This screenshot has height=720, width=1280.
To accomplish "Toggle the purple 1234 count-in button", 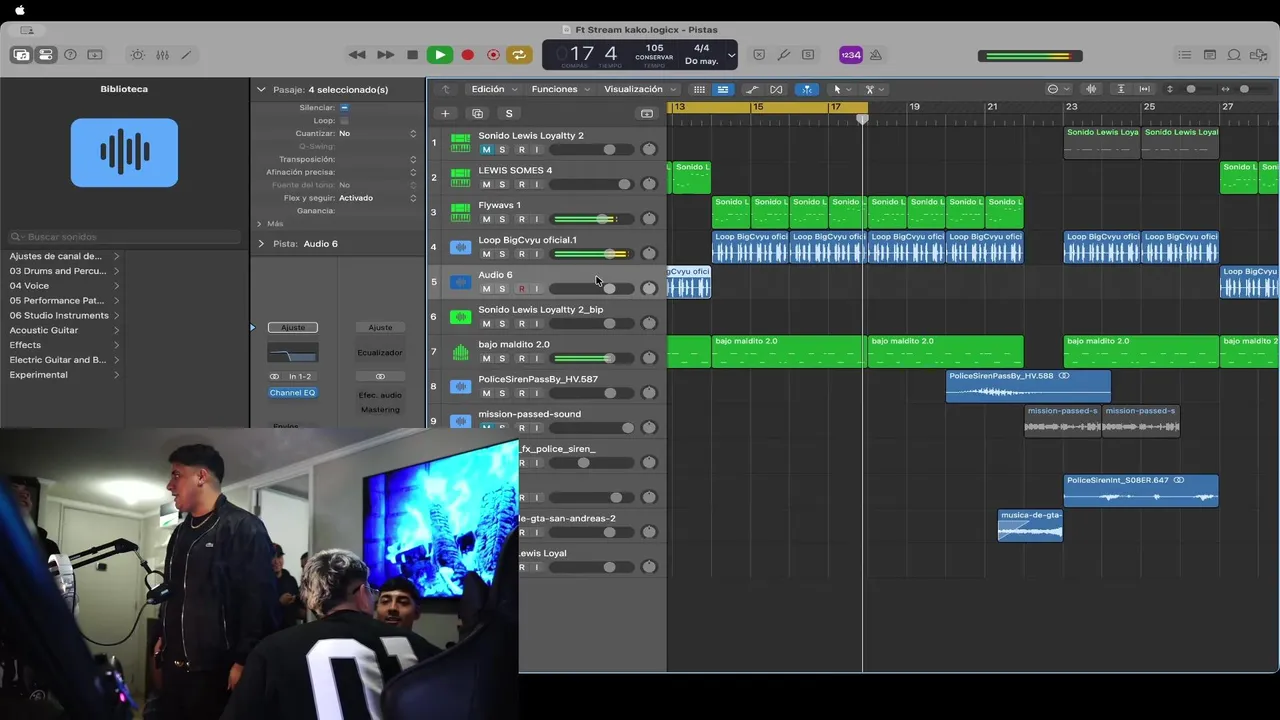I will pyautogui.click(x=850, y=55).
